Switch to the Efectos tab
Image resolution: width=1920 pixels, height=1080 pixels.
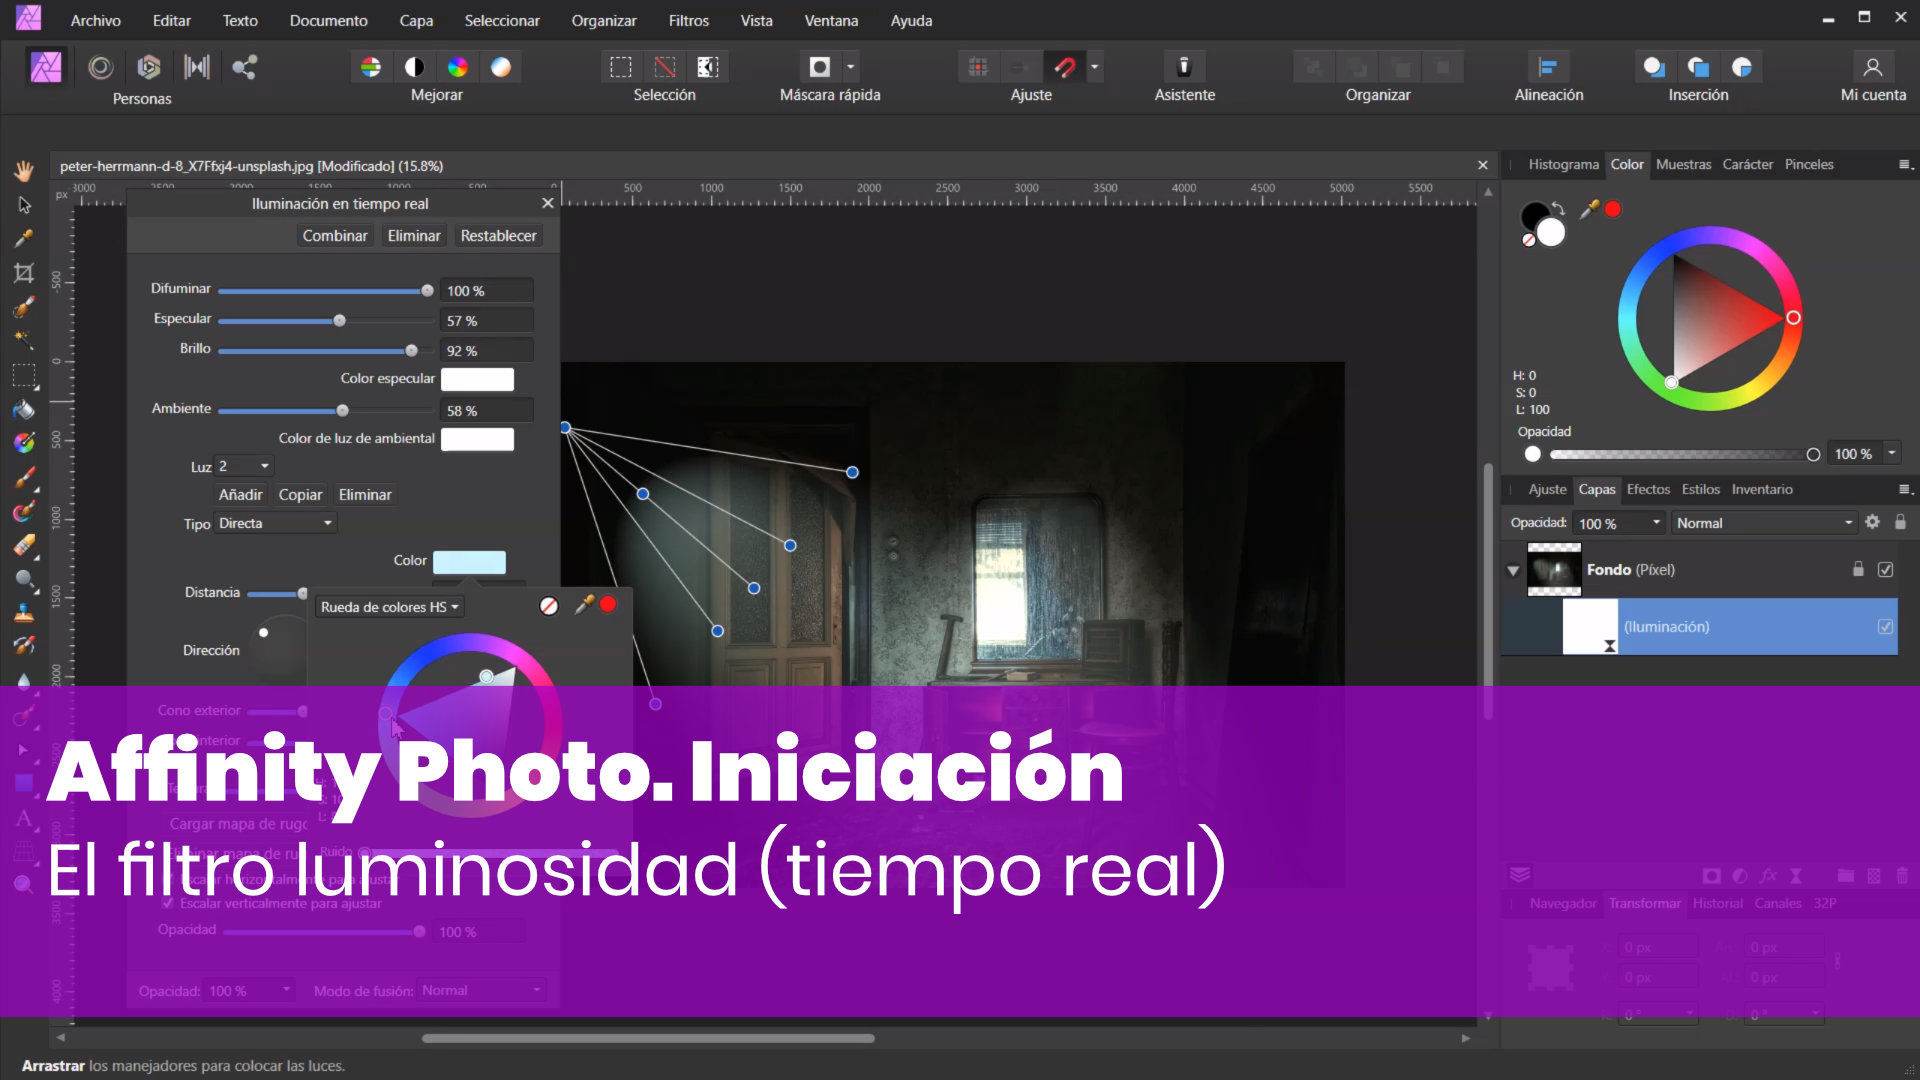1648,489
